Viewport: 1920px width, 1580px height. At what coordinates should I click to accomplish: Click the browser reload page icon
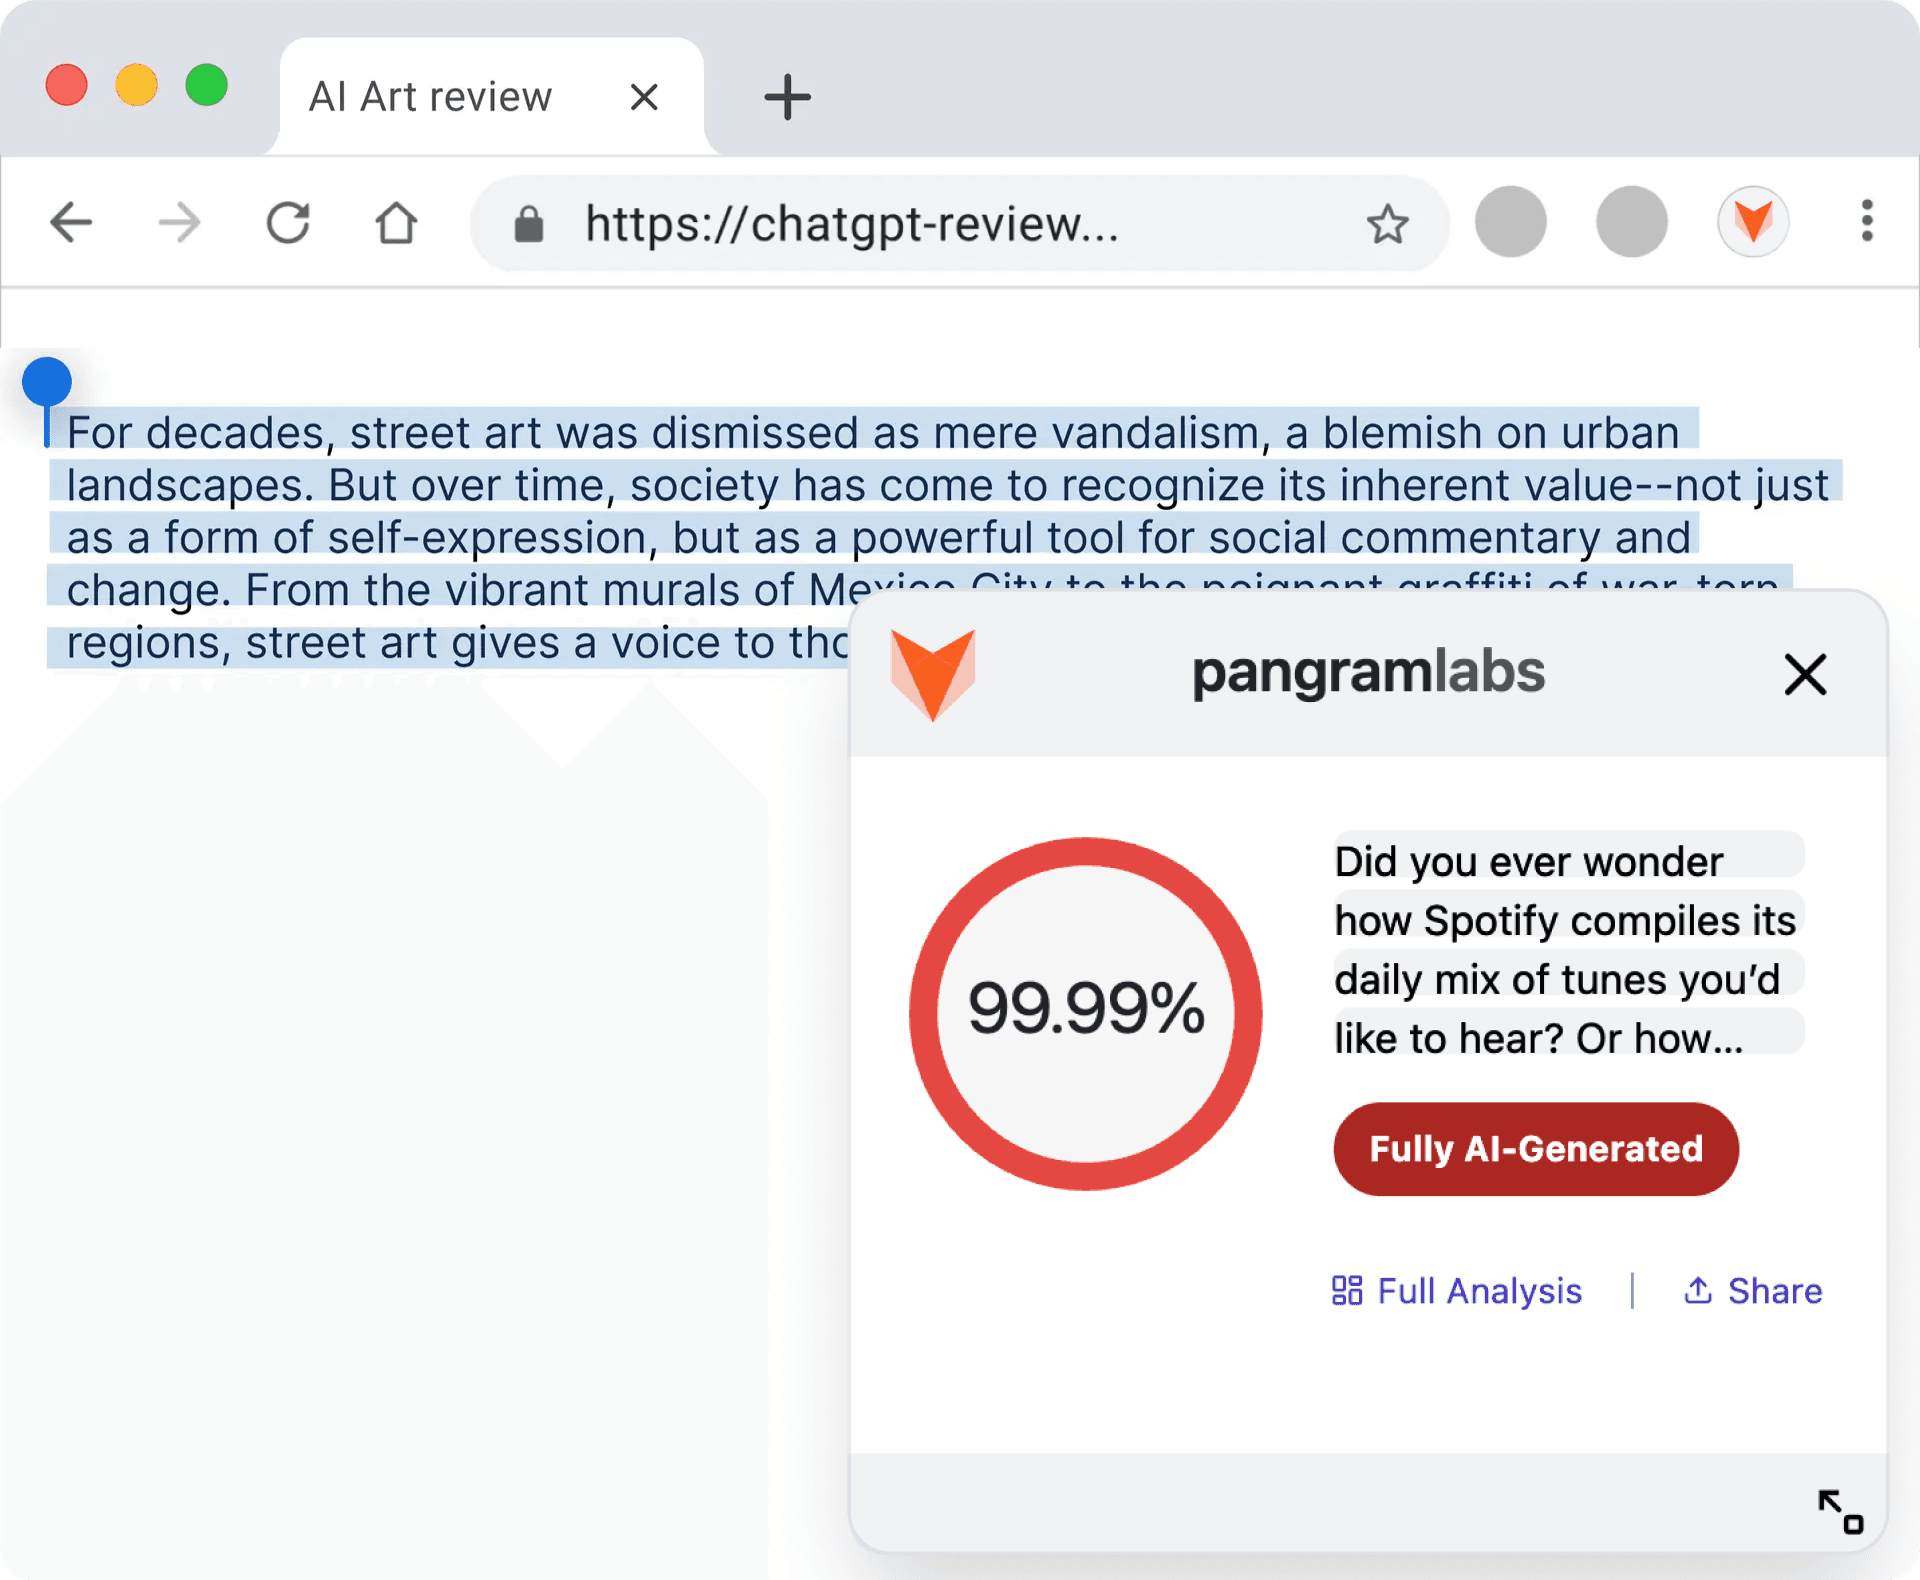coord(288,222)
